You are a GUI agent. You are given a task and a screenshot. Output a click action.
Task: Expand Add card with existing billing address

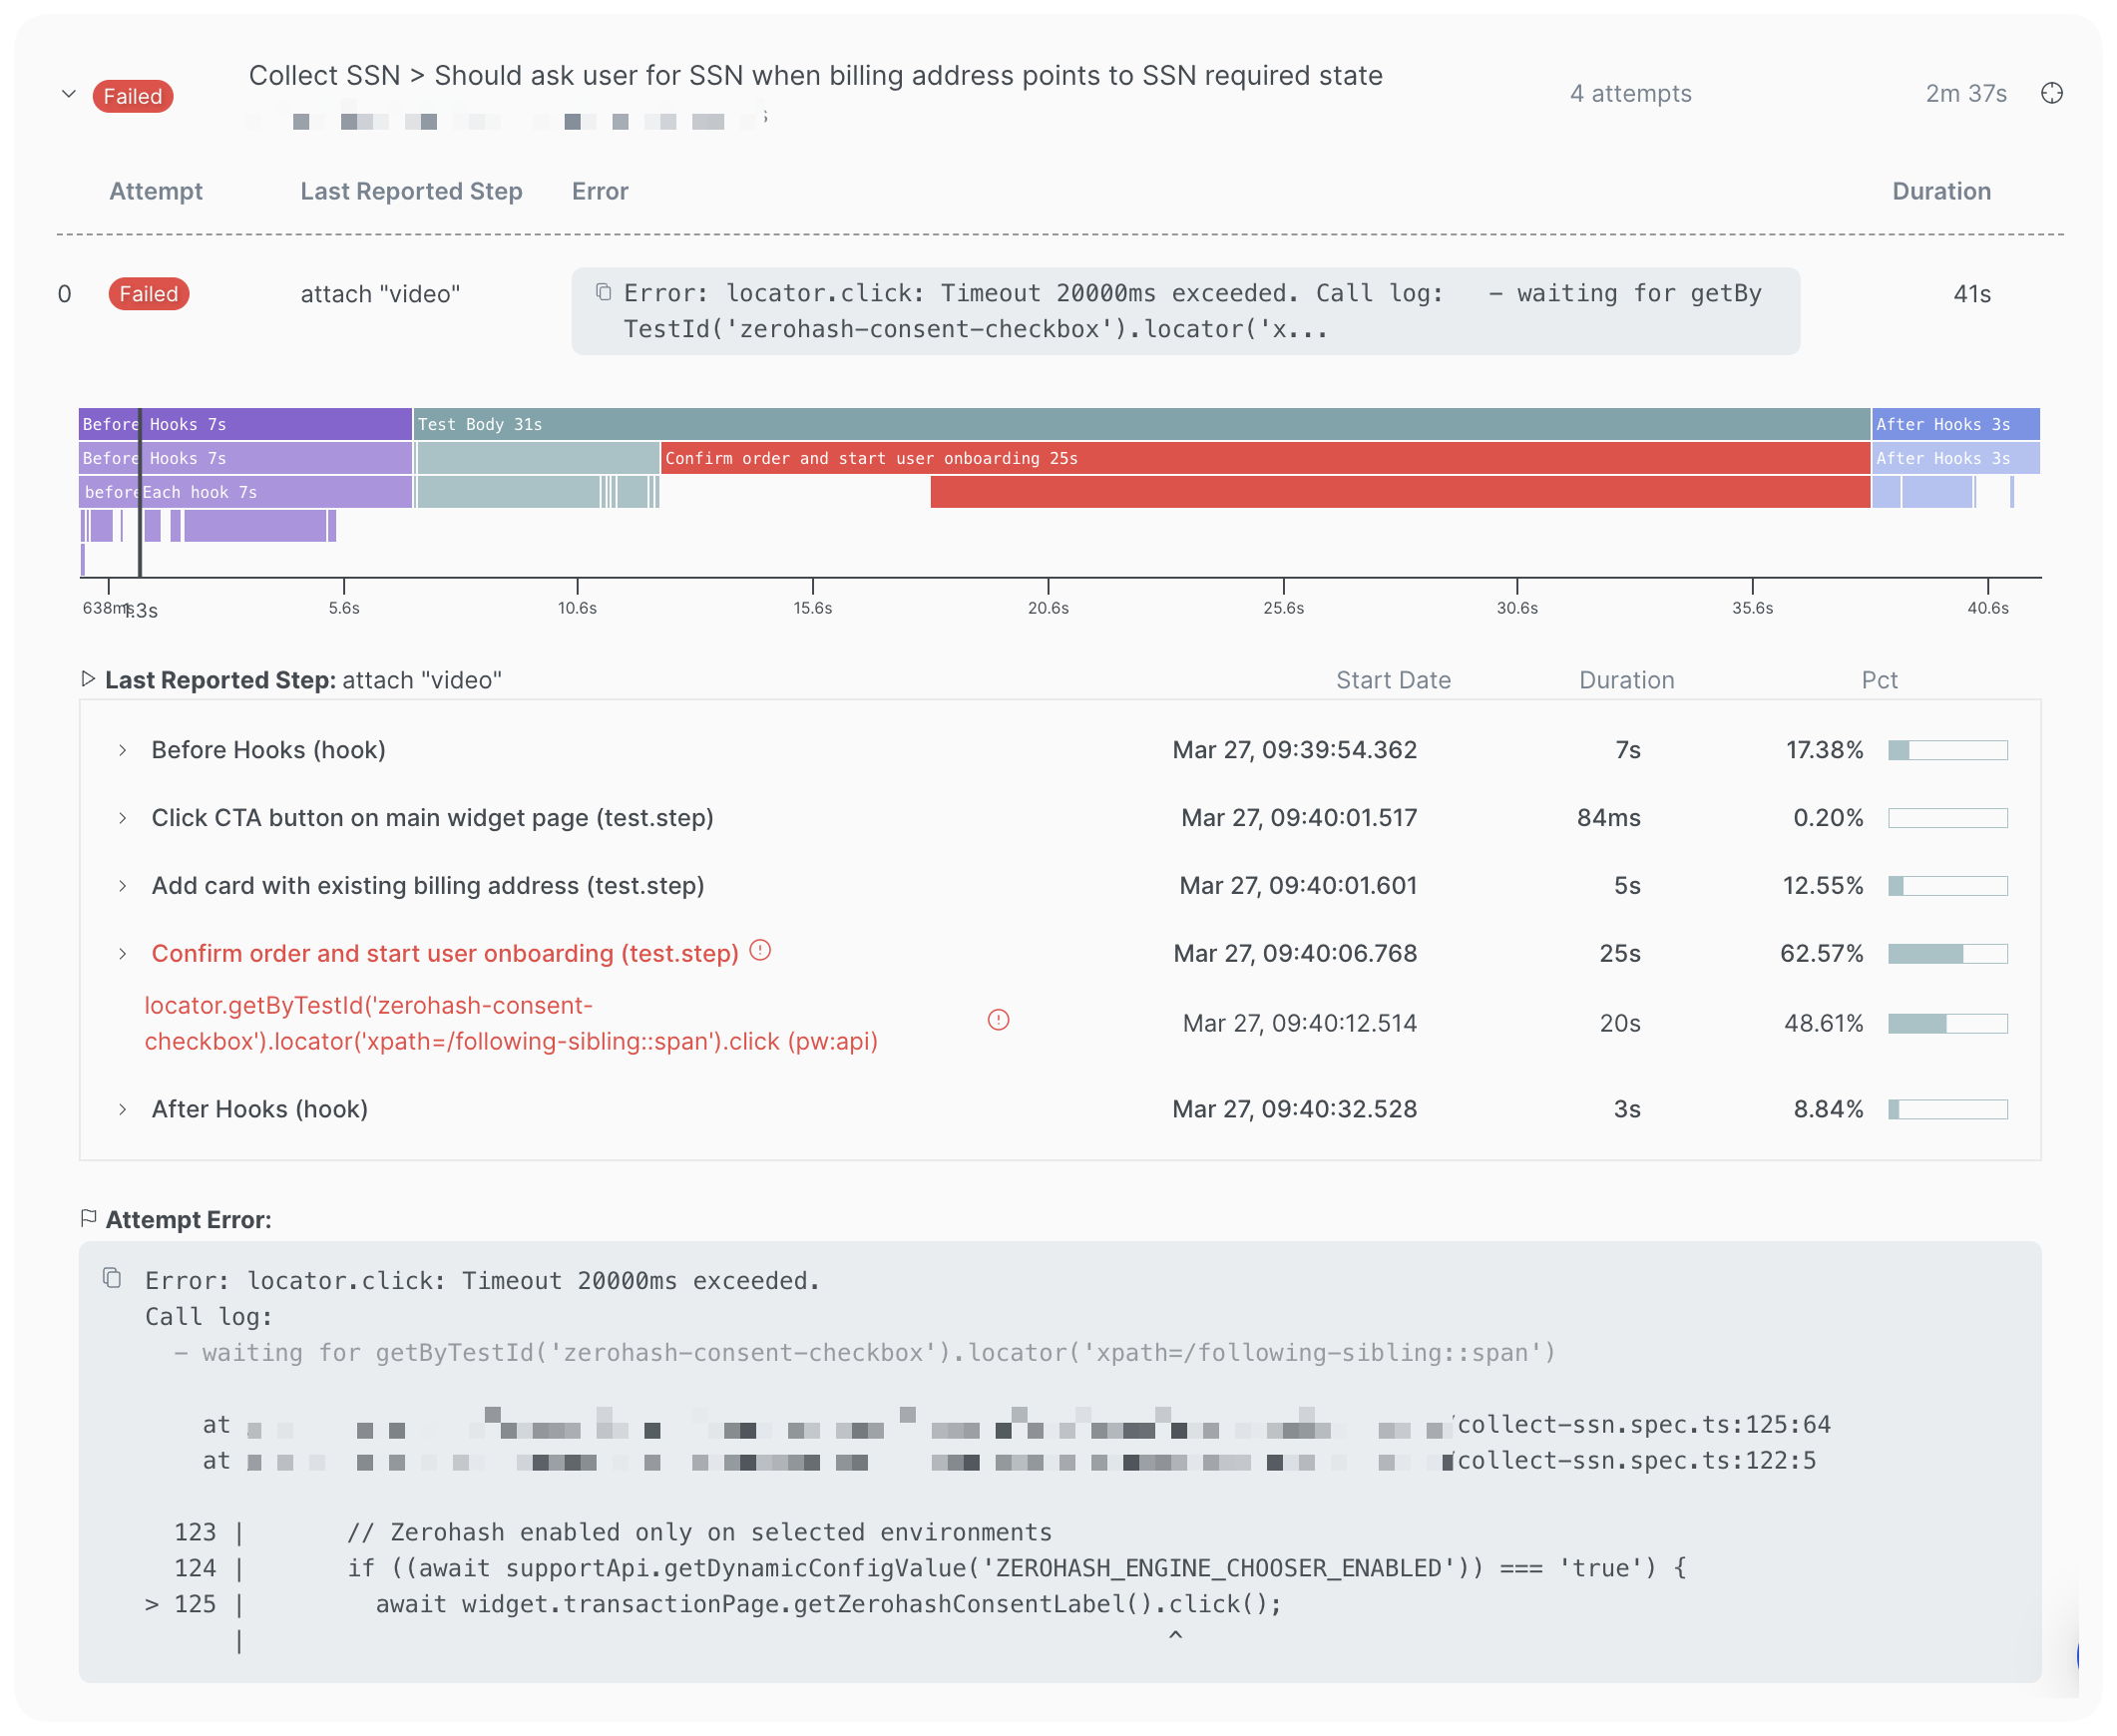tap(122, 886)
